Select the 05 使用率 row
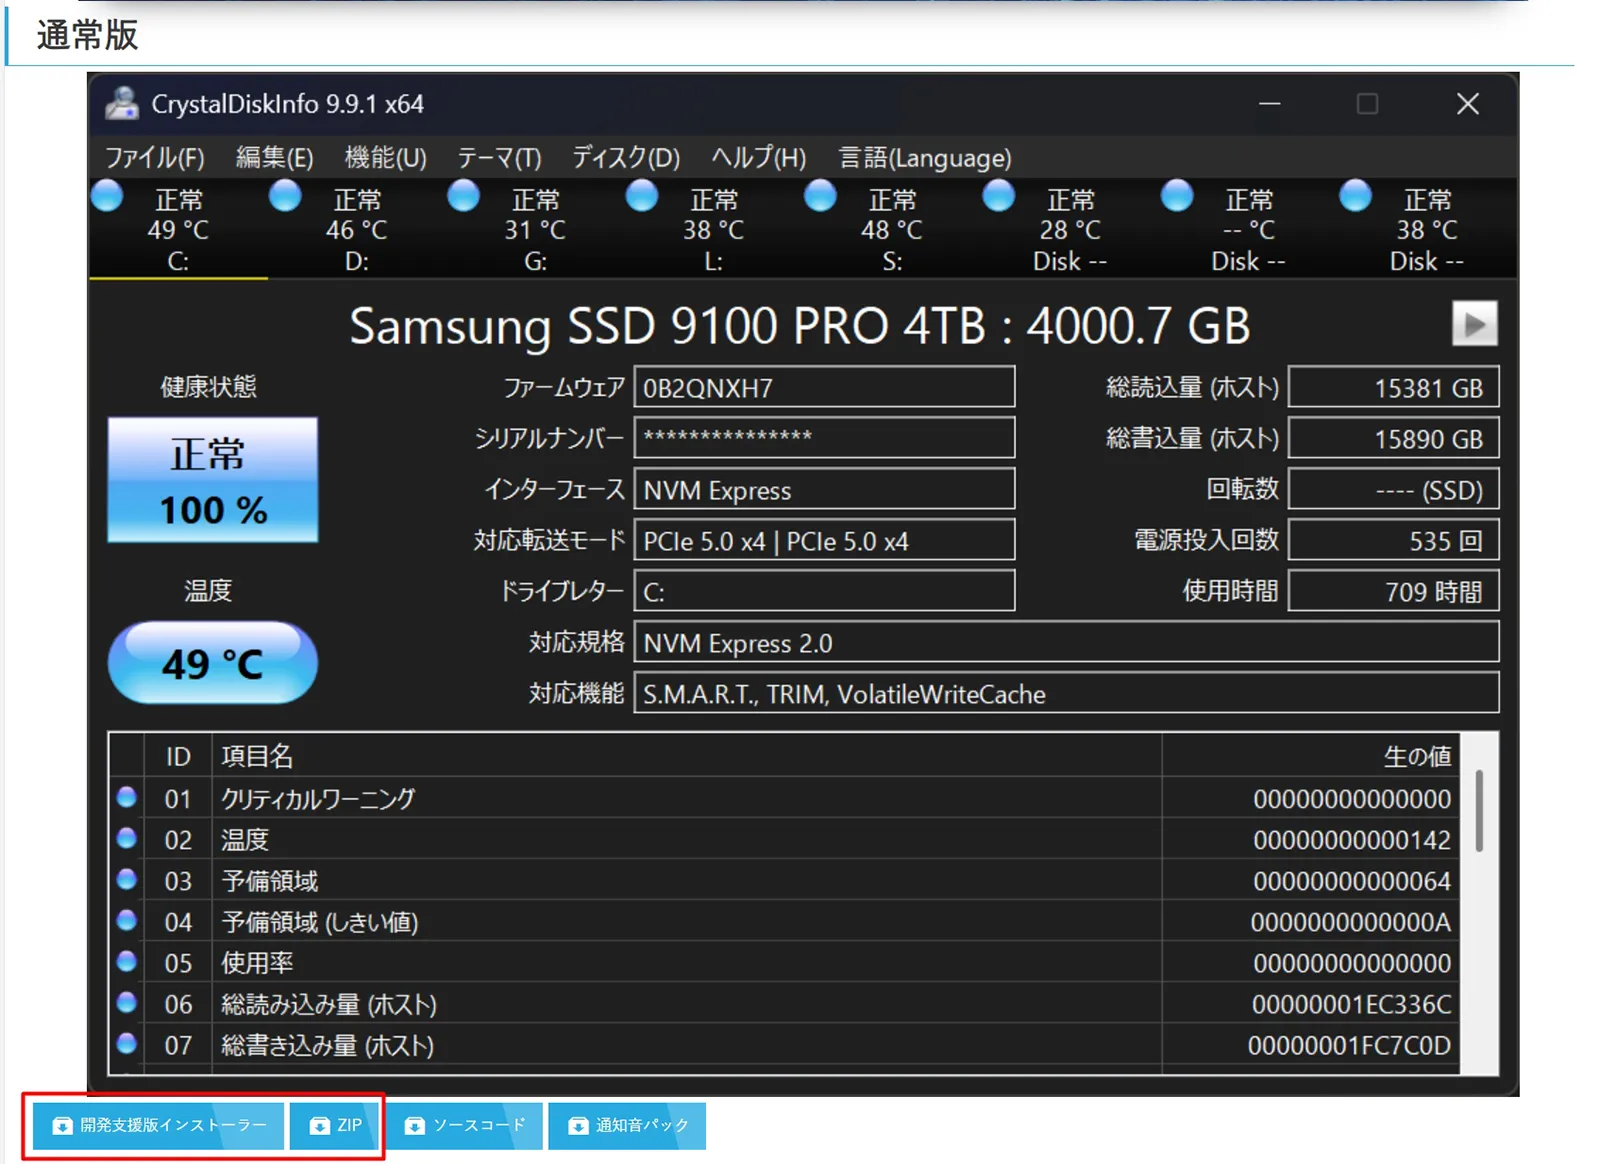Screen dimensions: 1600x1164 click(784, 962)
